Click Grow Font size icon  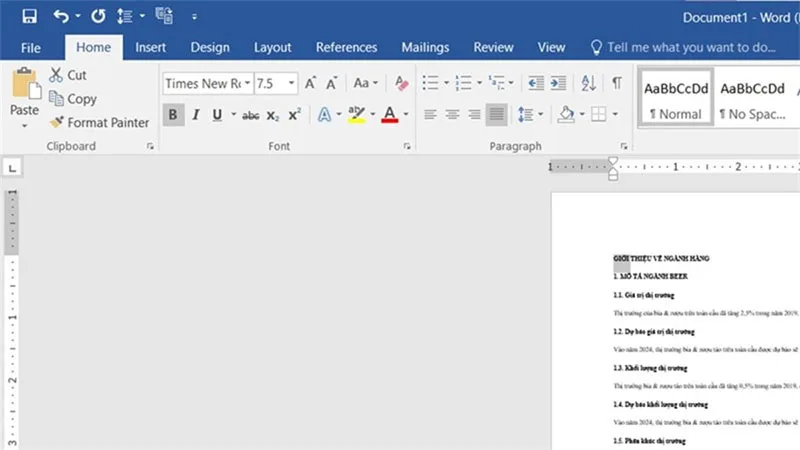click(x=310, y=83)
